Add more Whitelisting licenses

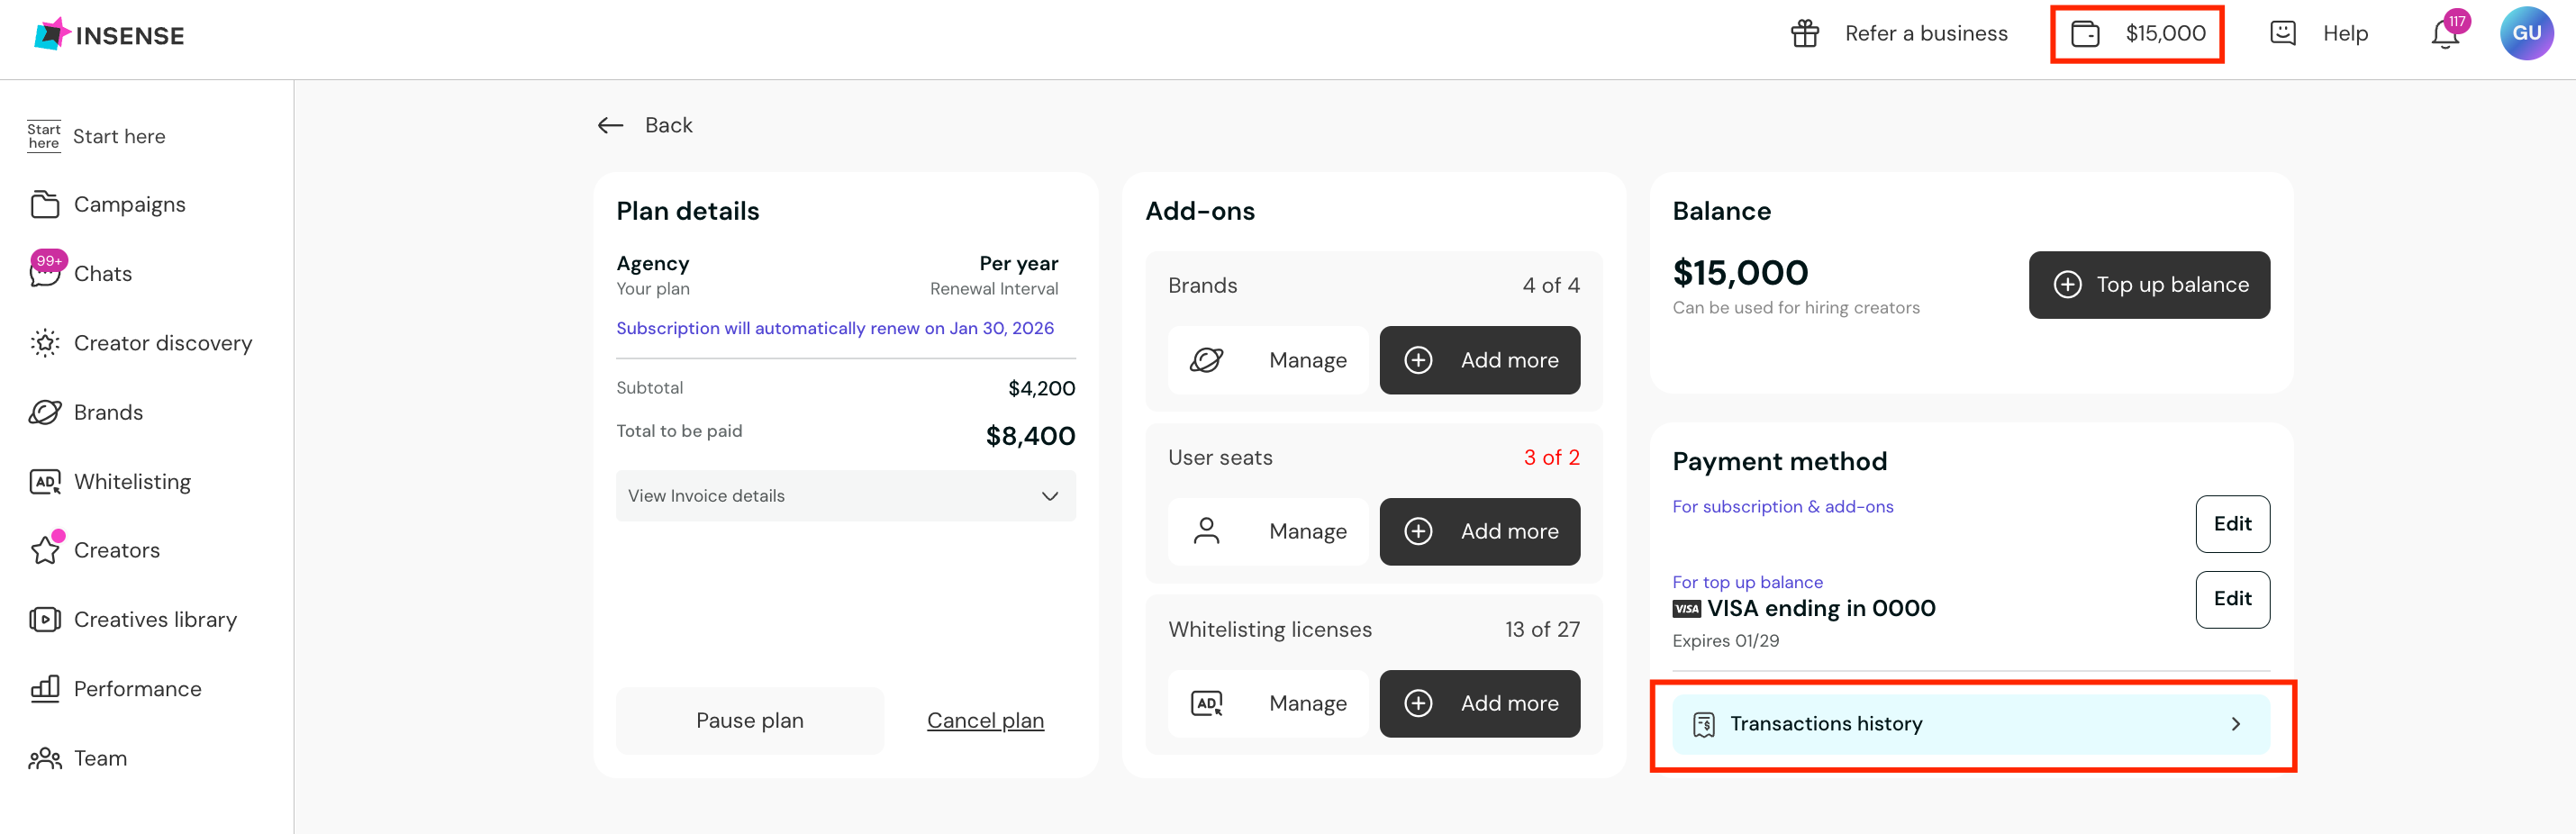click(1479, 704)
